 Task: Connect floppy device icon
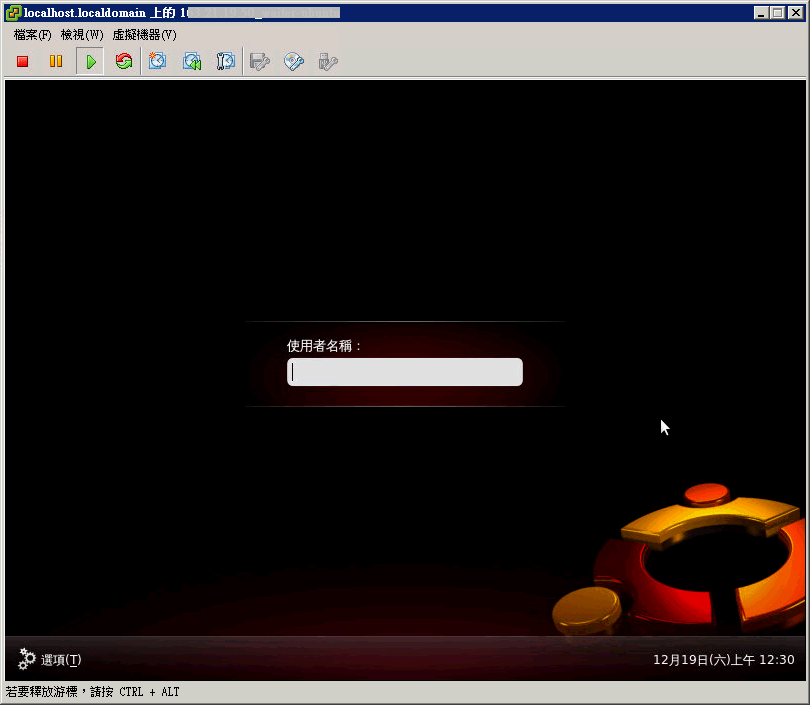click(260, 61)
